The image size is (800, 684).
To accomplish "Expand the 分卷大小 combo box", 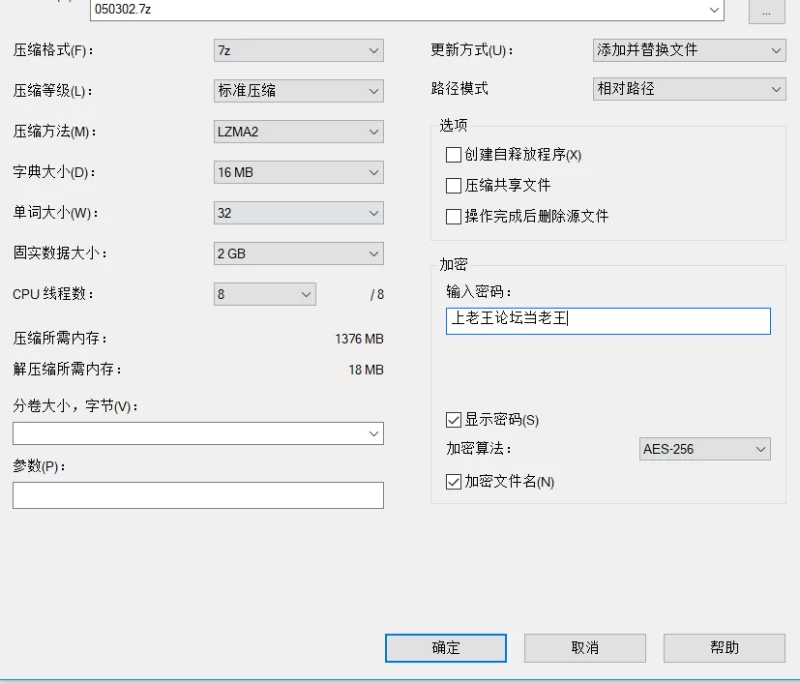I will 198,434.
